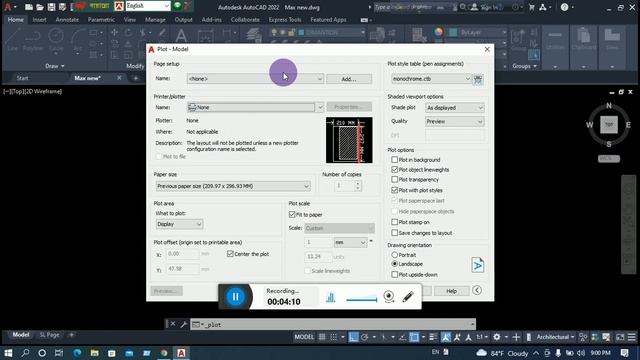Viewport: 640px width, 360px height.
Task: Open the Printer/plotter Name dropdown
Action: (255, 107)
